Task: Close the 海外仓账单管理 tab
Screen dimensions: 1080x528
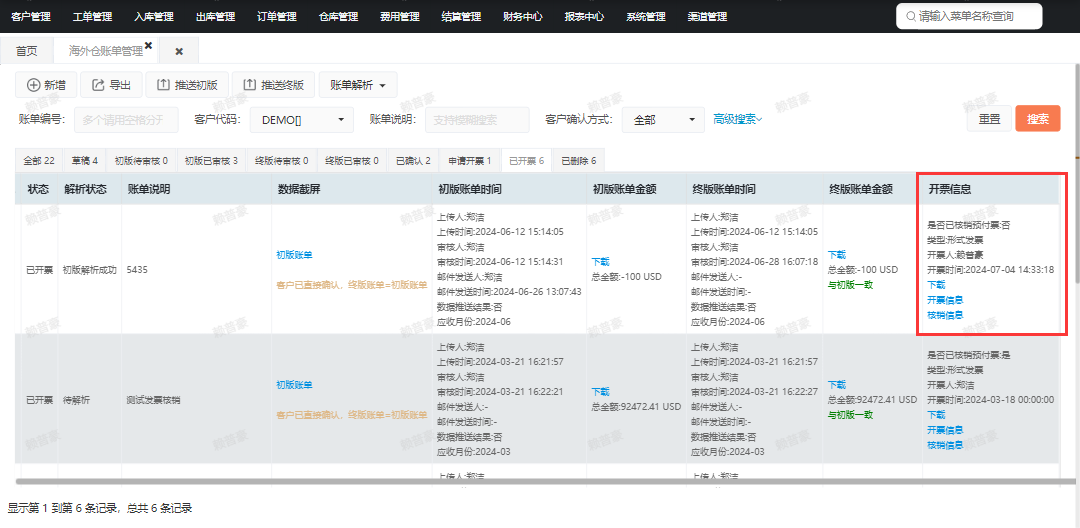Action: point(148,45)
